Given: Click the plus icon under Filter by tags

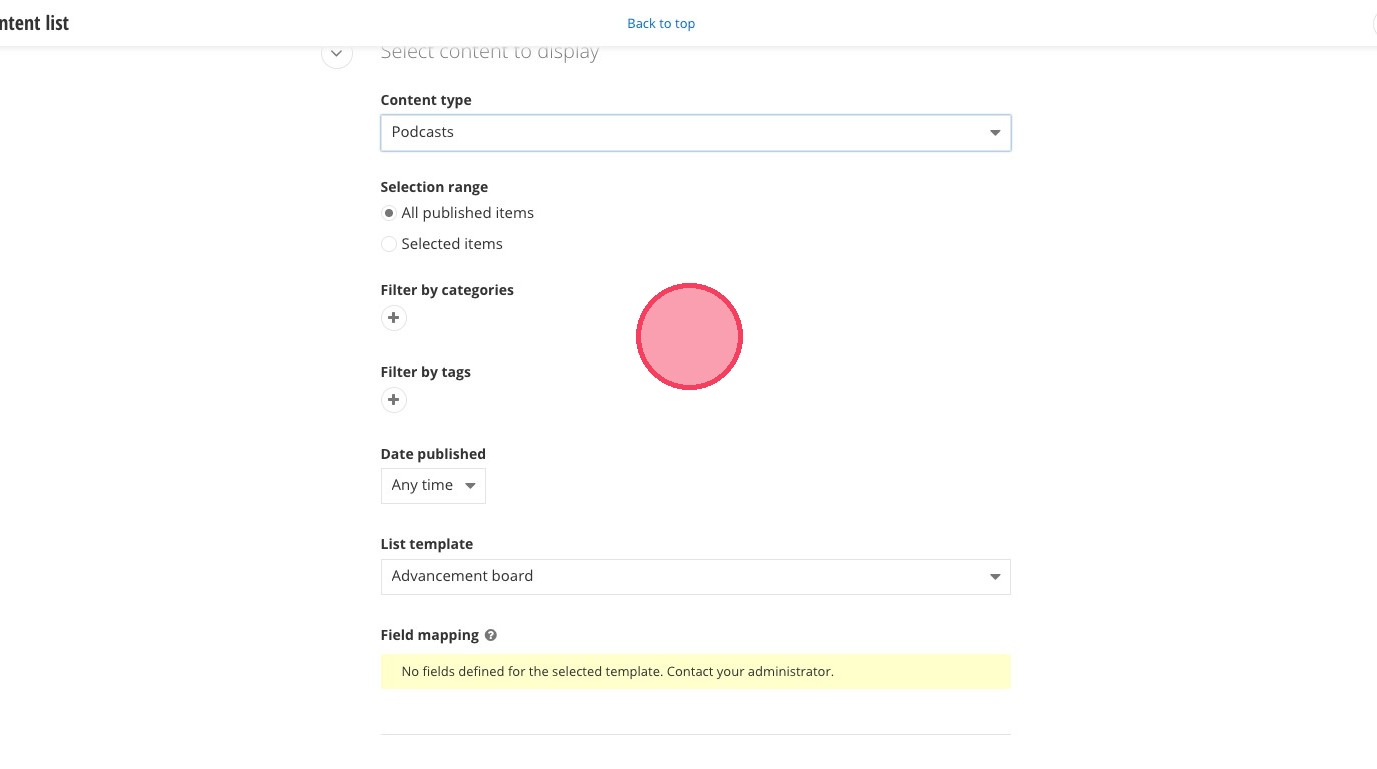Looking at the screenshot, I should (x=394, y=400).
